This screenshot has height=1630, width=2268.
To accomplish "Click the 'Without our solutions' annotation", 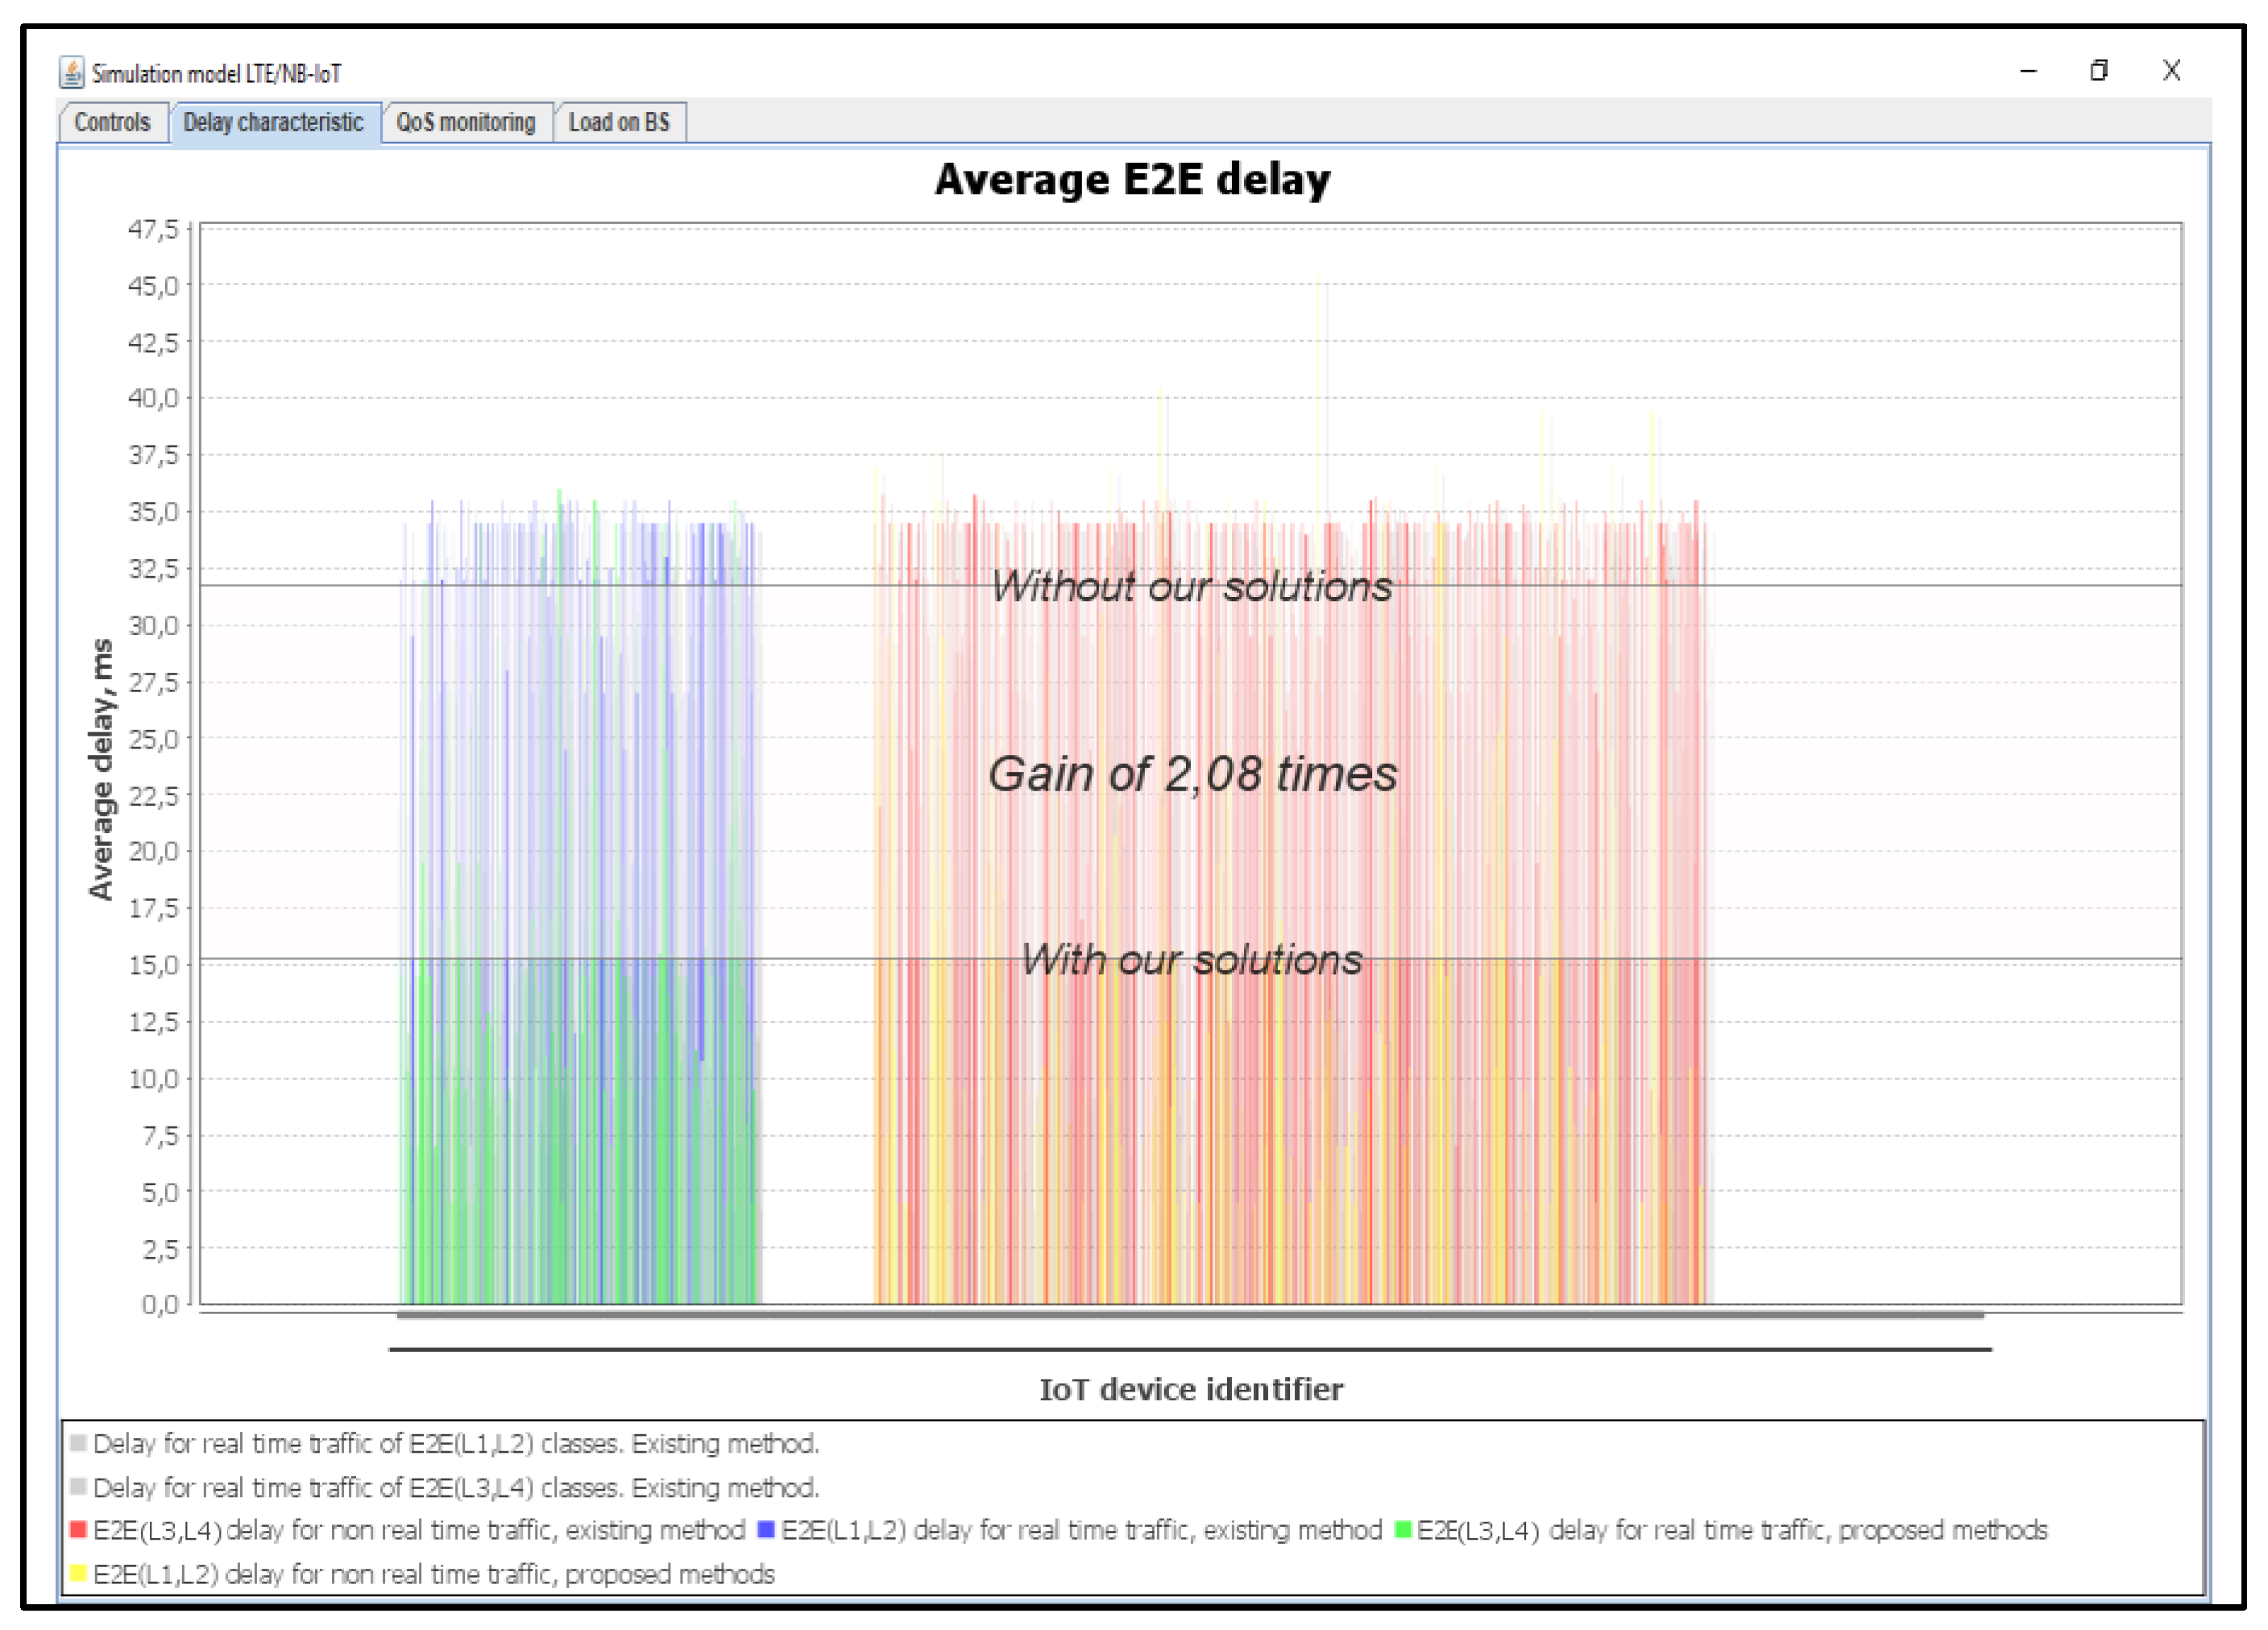I will point(1191,586).
